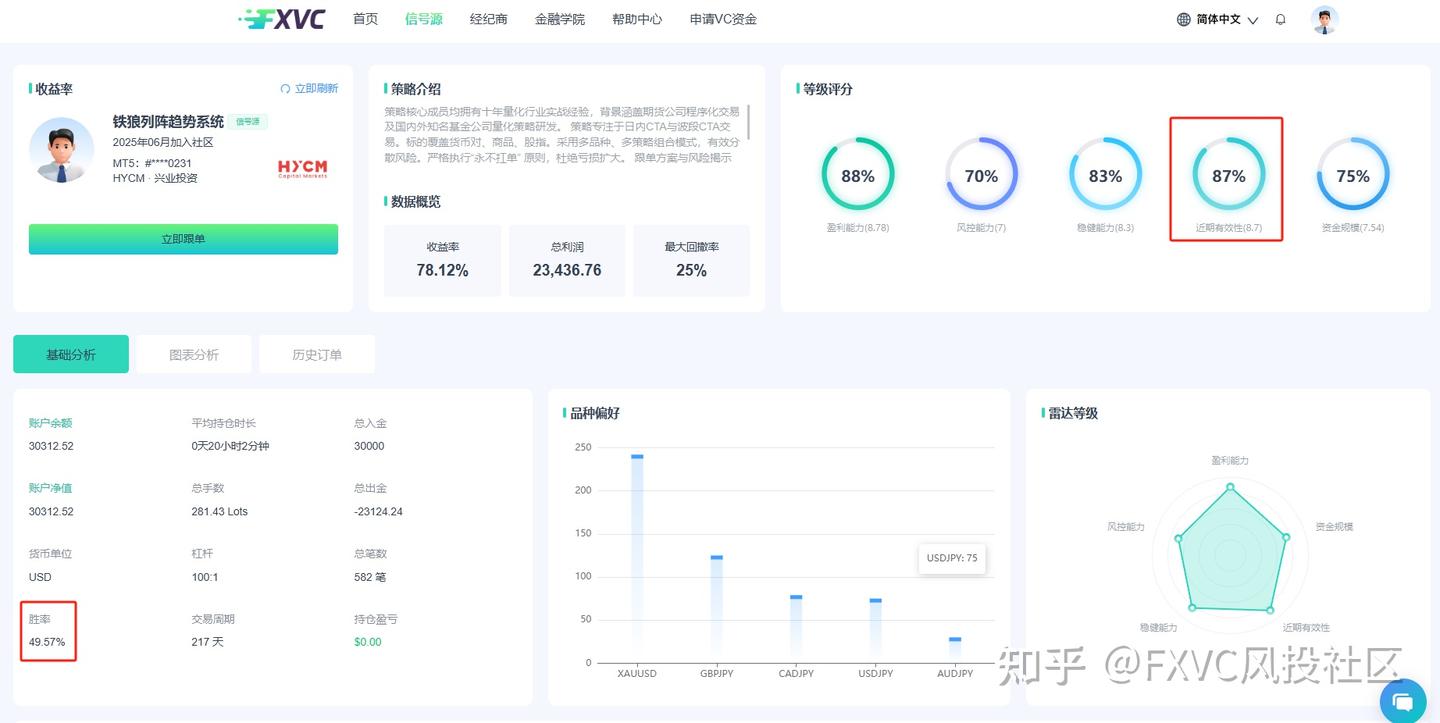Switch to the 图表分析 tab
This screenshot has width=1440, height=723.
click(193, 353)
